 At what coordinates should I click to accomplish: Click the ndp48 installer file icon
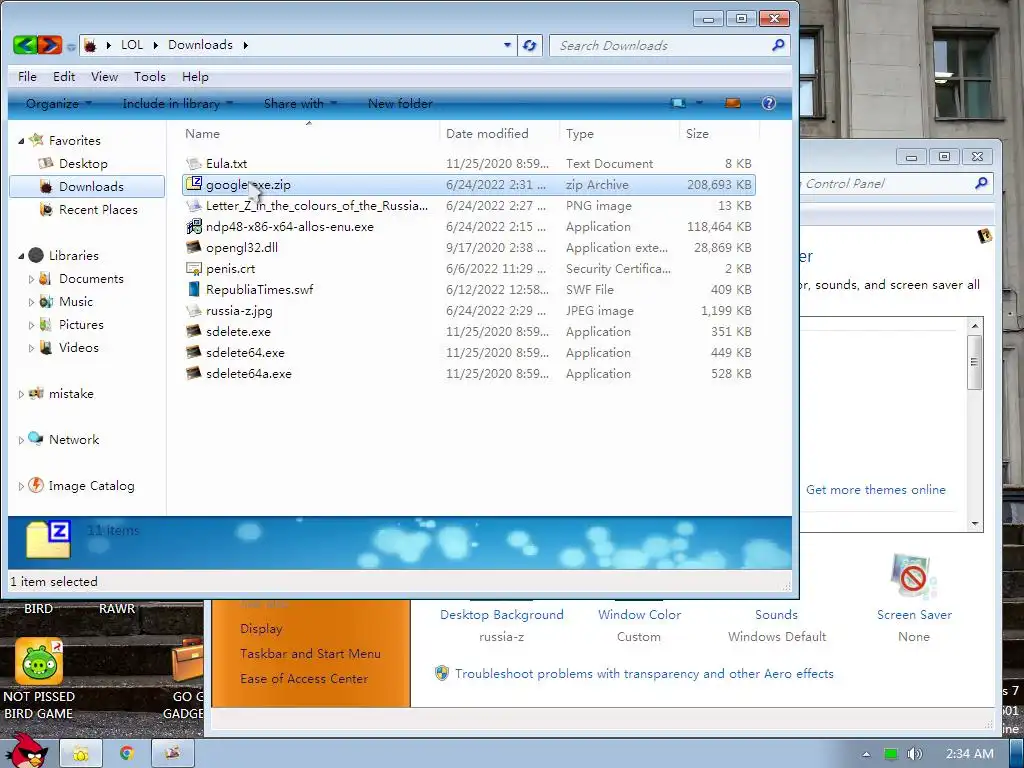tap(194, 227)
